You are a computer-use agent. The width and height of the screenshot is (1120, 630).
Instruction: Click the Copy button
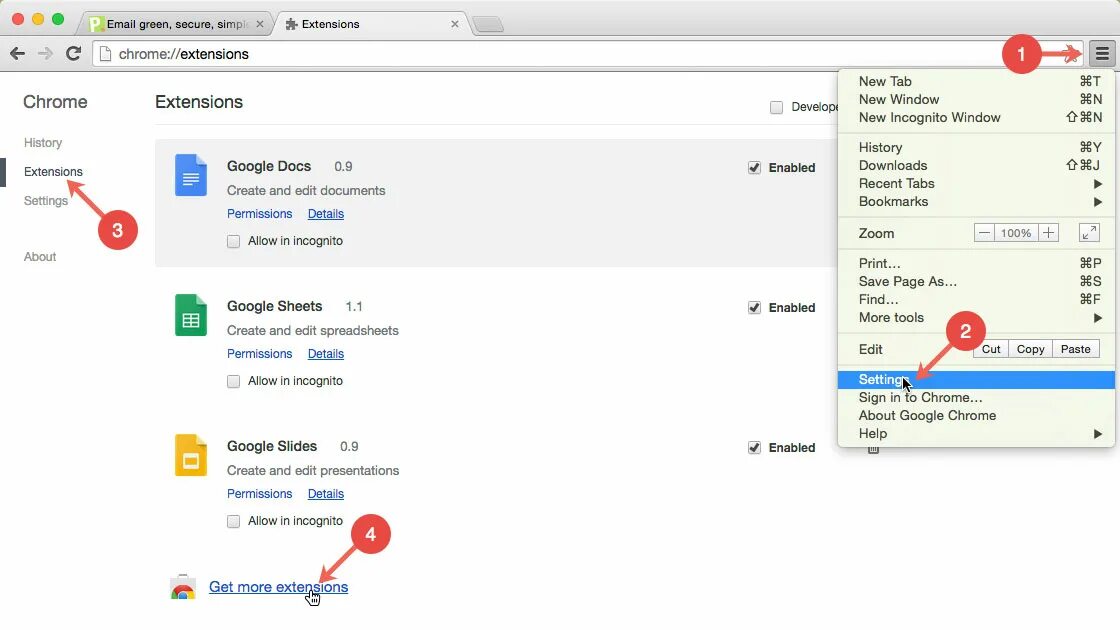click(1030, 349)
